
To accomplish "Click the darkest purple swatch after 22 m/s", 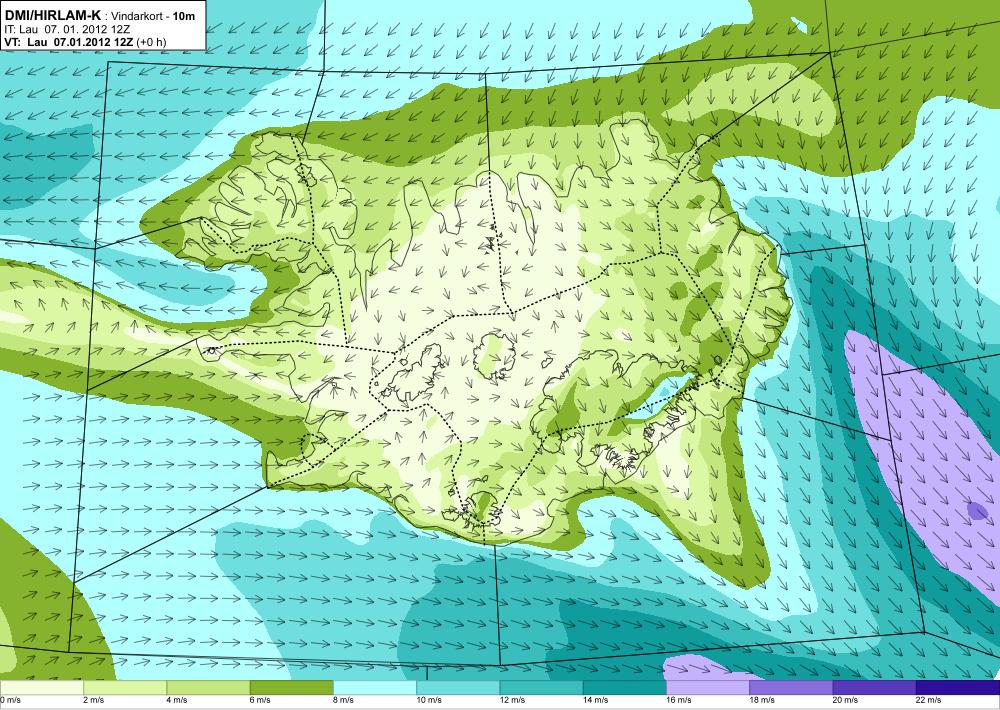I will [x=958, y=688].
